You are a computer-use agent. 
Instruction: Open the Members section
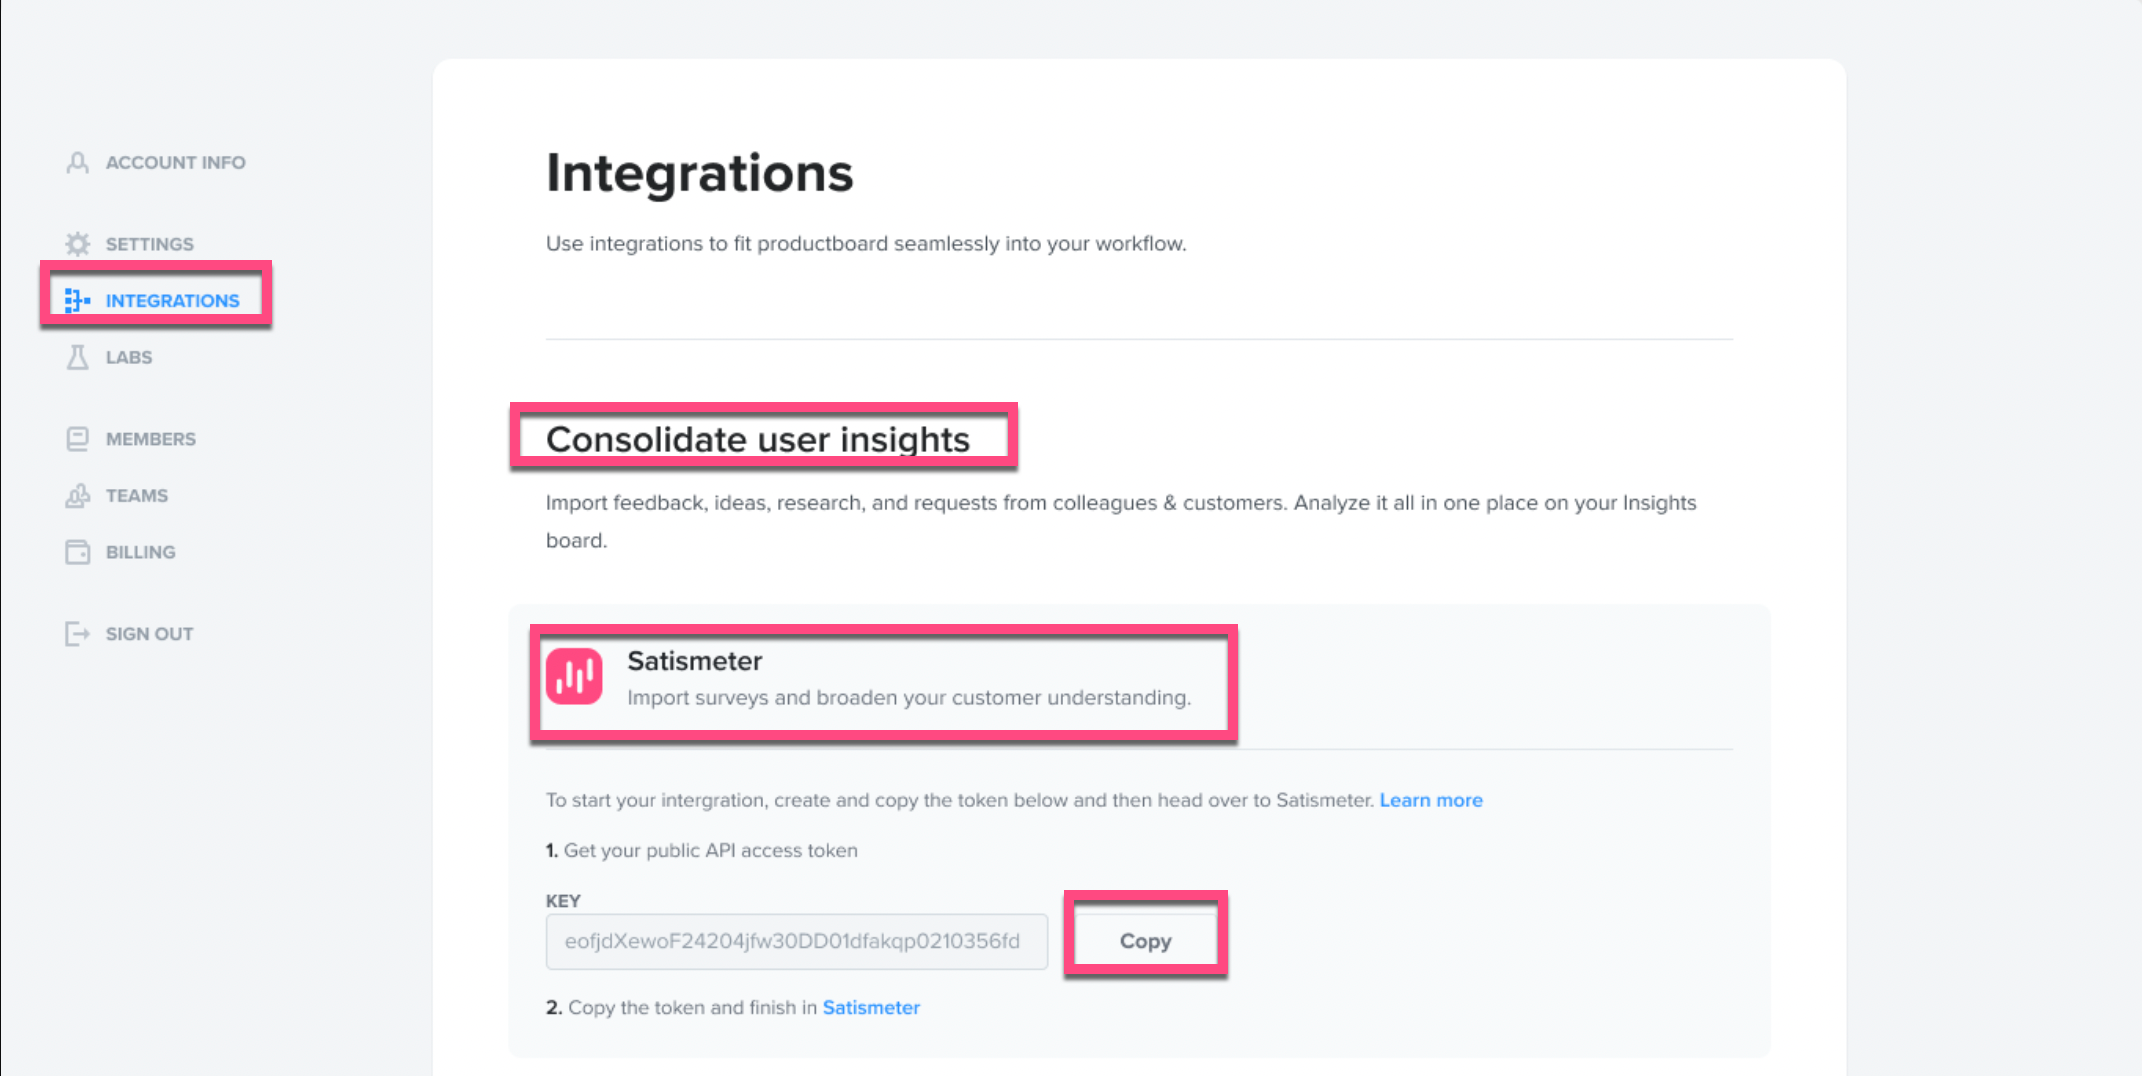click(x=151, y=438)
